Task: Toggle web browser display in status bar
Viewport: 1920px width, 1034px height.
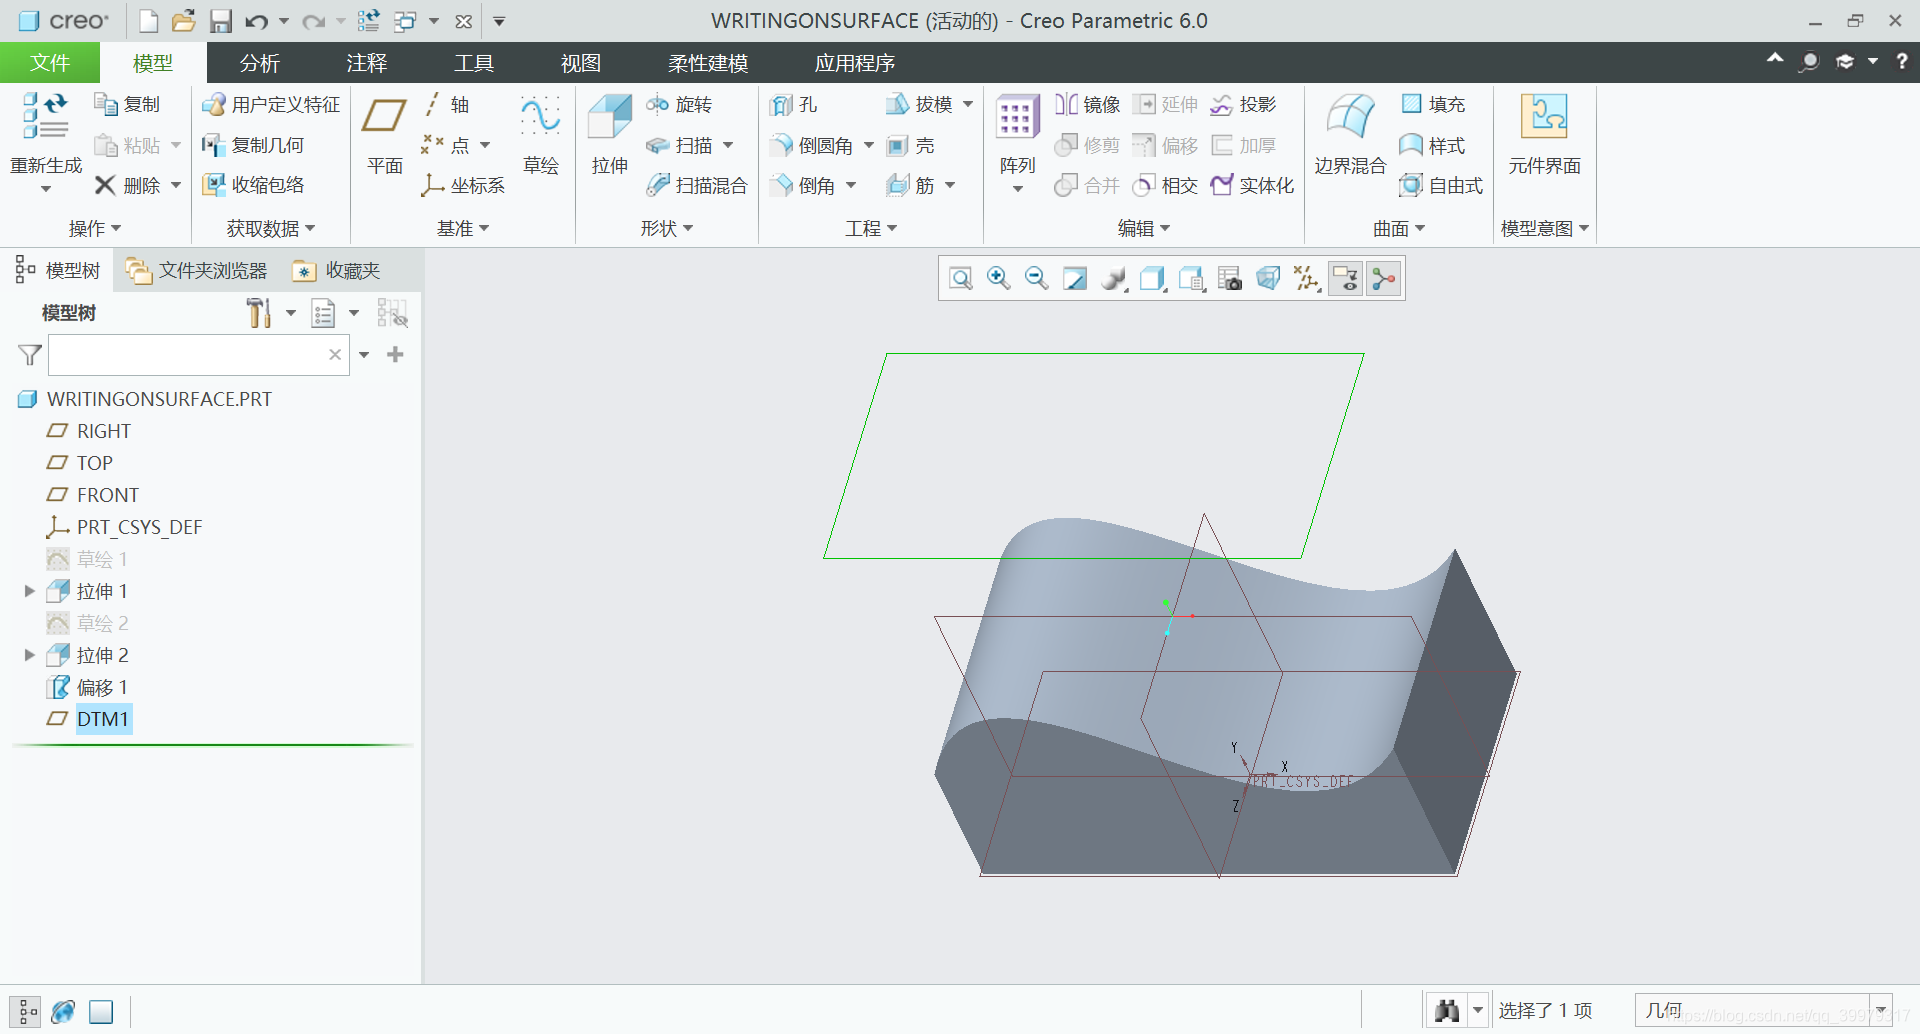Action: (63, 1012)
